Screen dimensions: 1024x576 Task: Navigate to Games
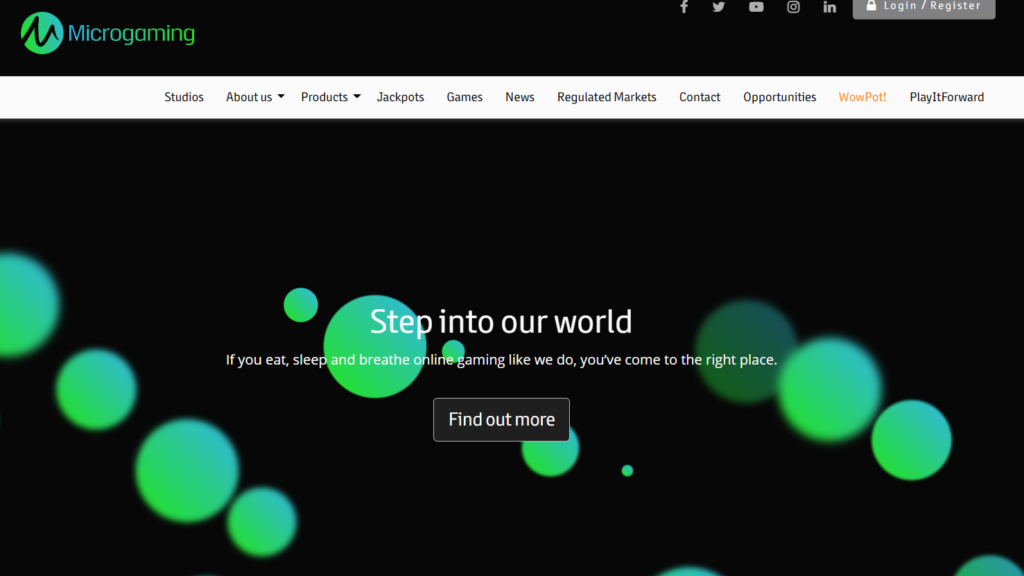click(464, 97)
